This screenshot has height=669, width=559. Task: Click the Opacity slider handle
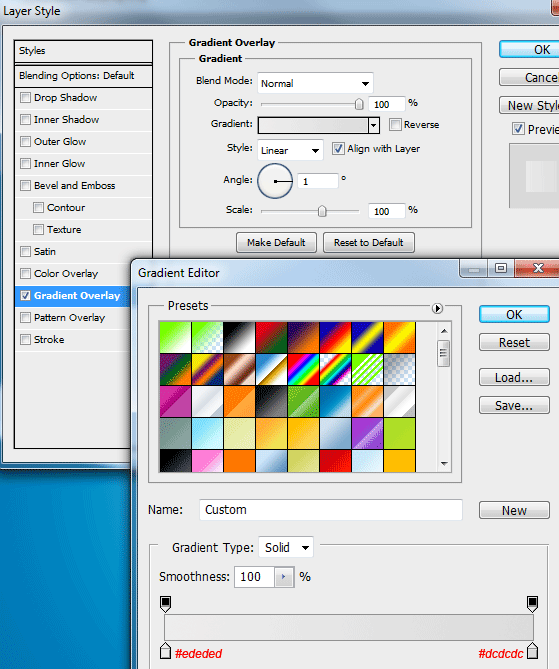point(359,104)
